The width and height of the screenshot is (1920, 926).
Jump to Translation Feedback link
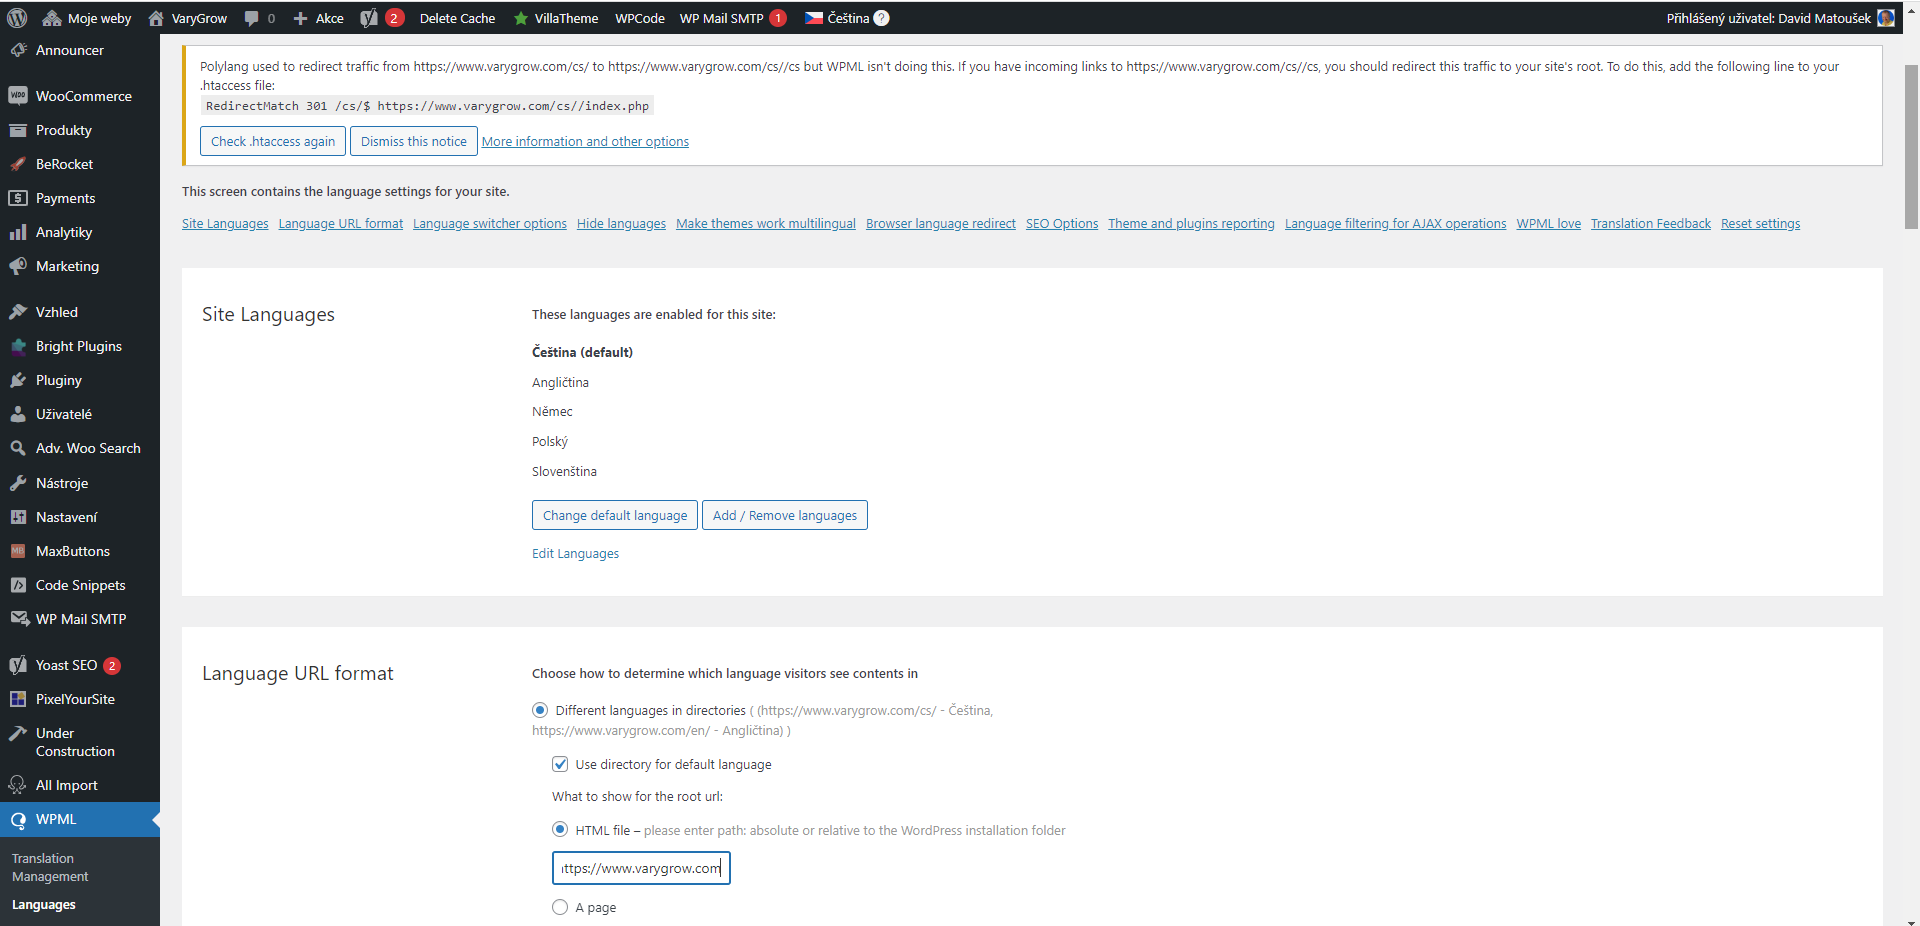pos(1651,223)
